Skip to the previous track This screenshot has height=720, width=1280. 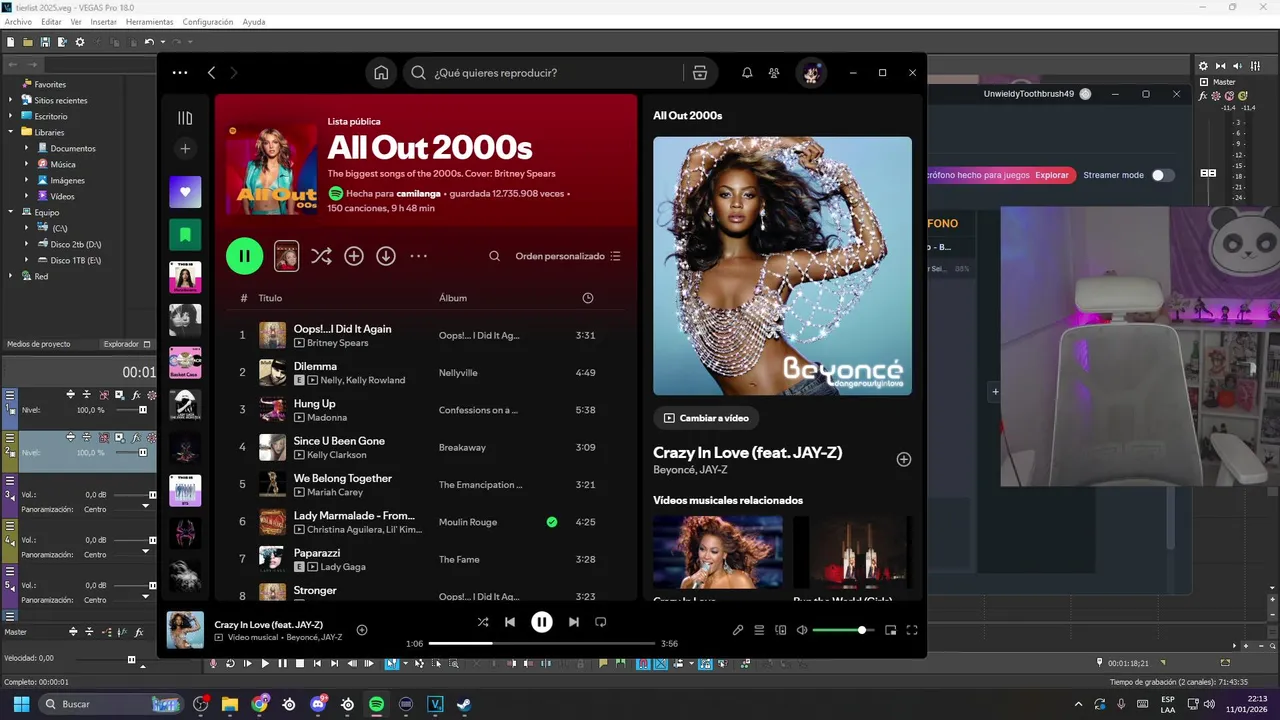click(510, 622)
